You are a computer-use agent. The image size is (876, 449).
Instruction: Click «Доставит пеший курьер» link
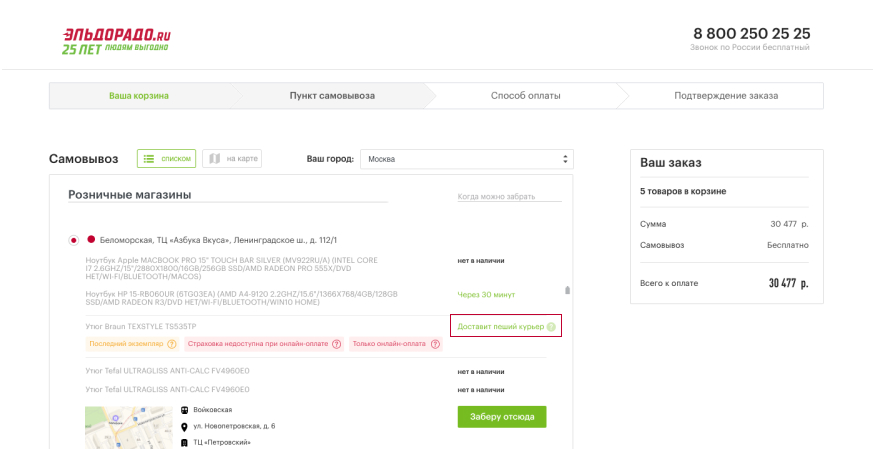(500, 327)
